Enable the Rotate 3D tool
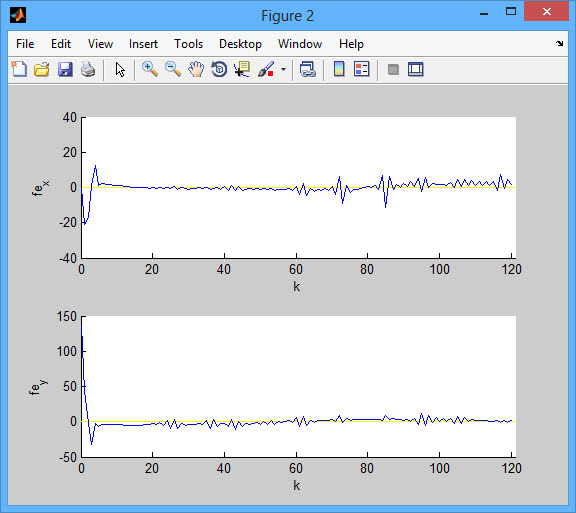Image resolution: width=576 pixels, height=513 pixels. coord(219,69)
